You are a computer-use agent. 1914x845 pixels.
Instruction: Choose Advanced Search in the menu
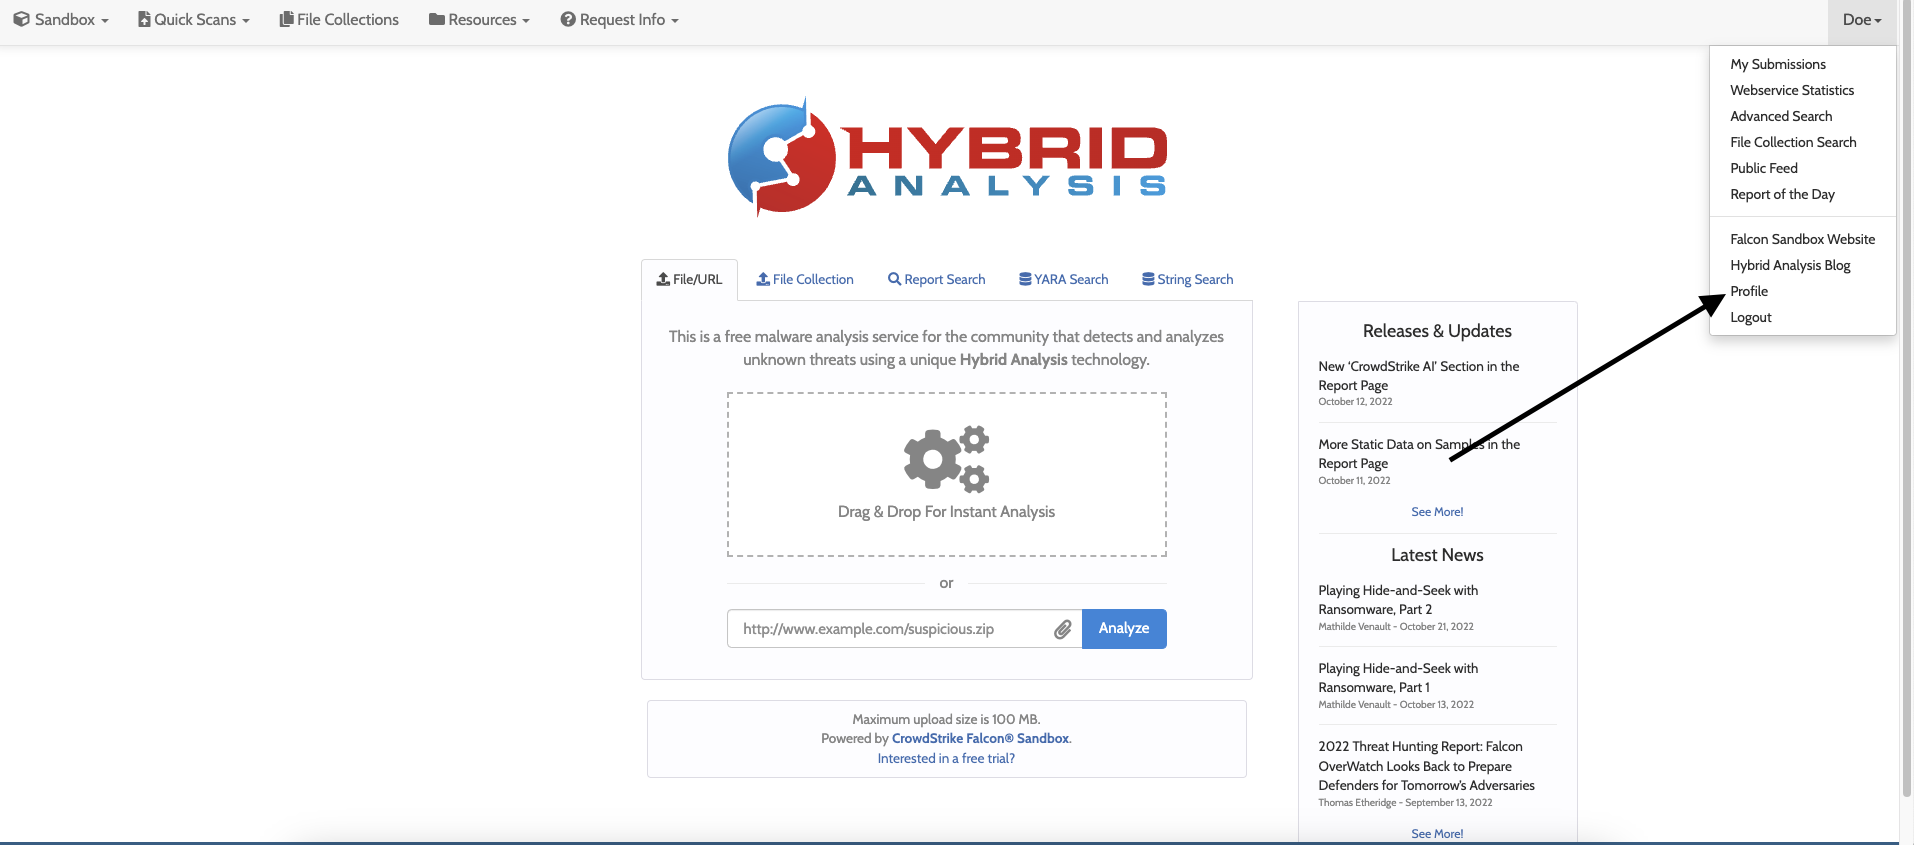coord(1780,116)
